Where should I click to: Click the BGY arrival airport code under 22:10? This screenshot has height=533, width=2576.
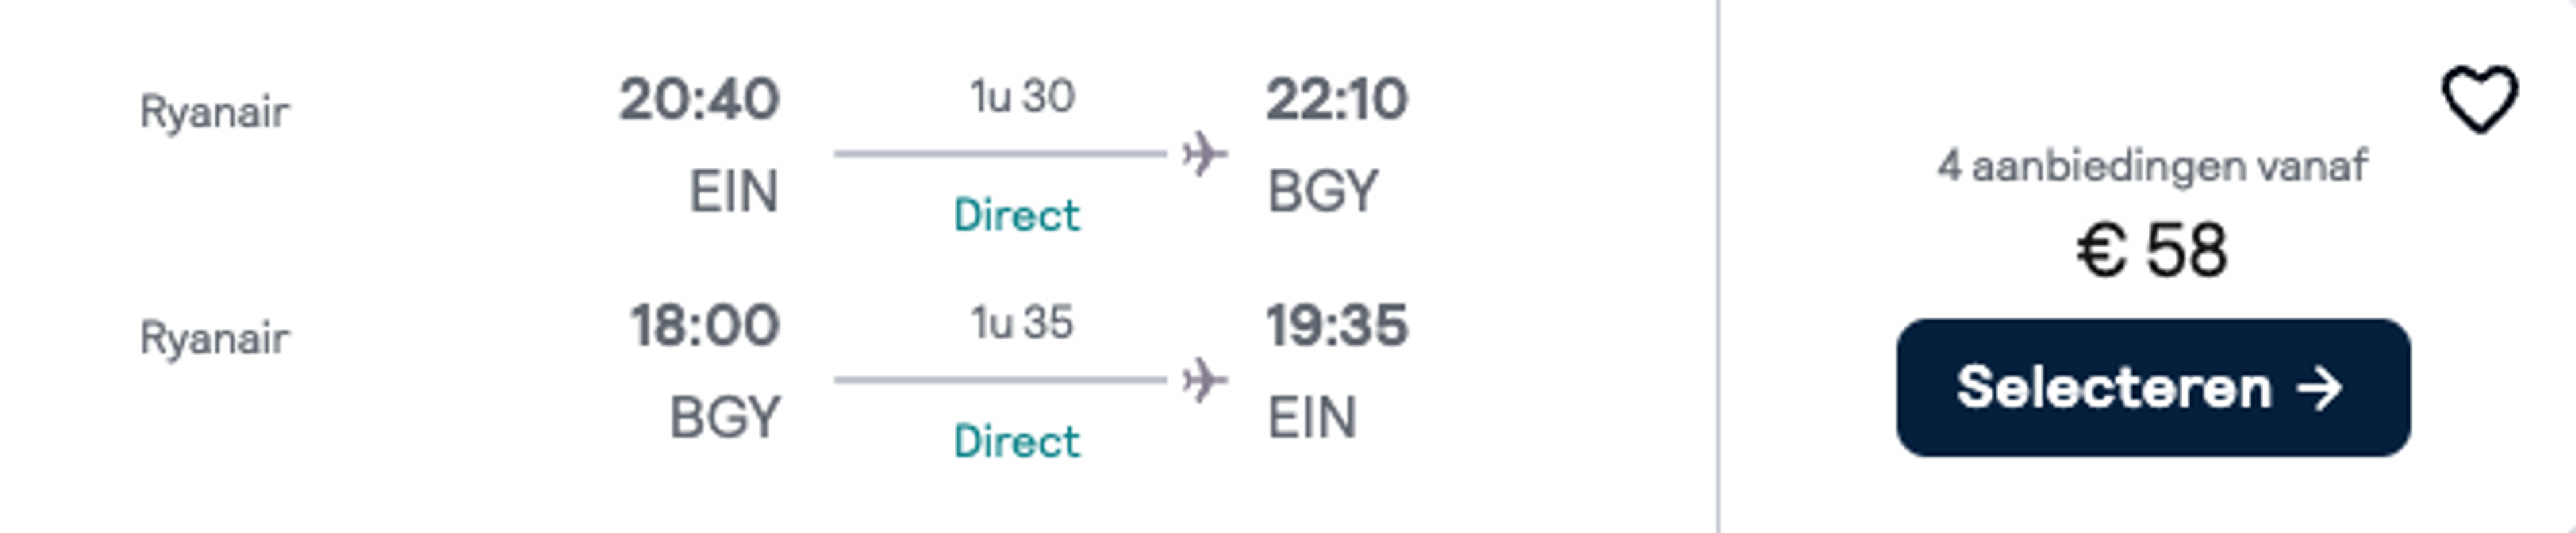[1323, 191]
